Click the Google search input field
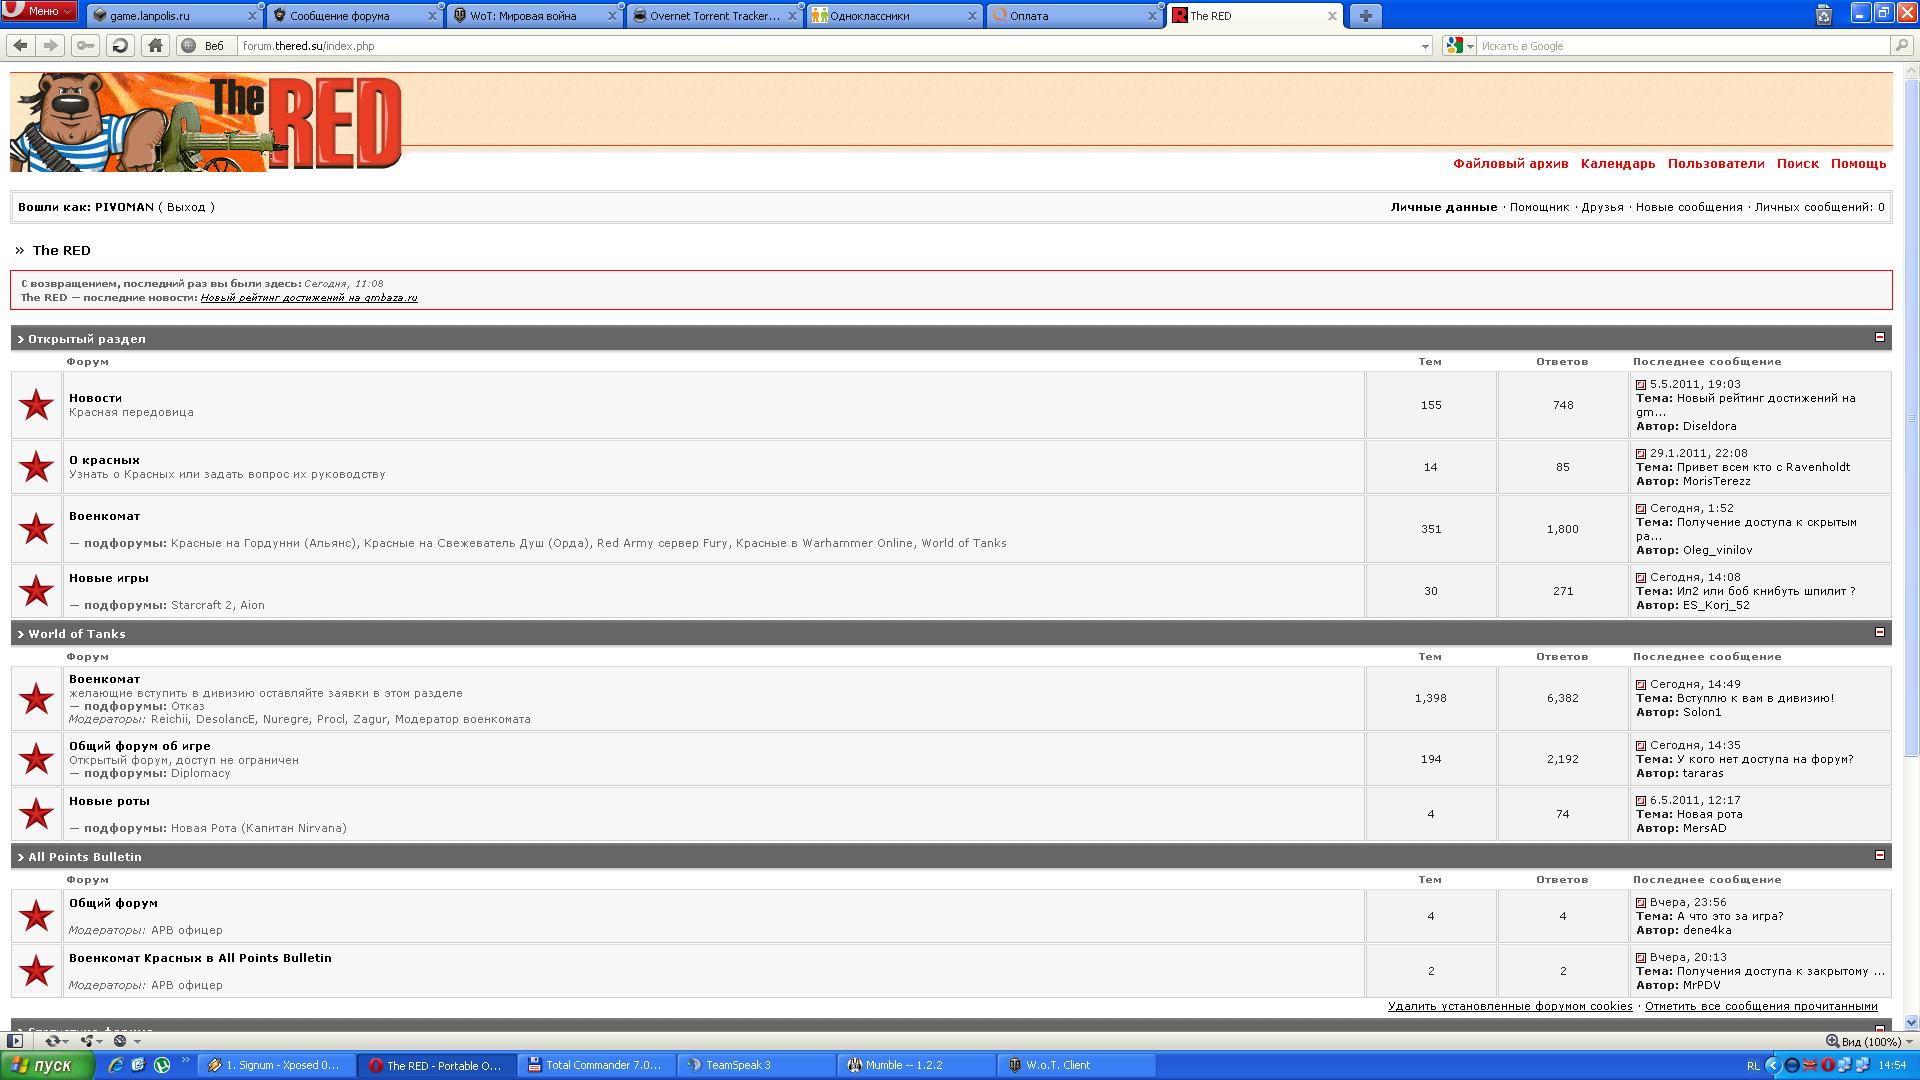The height and width of the screenshot is (1080, 1920). click(x=1684, y=46)
